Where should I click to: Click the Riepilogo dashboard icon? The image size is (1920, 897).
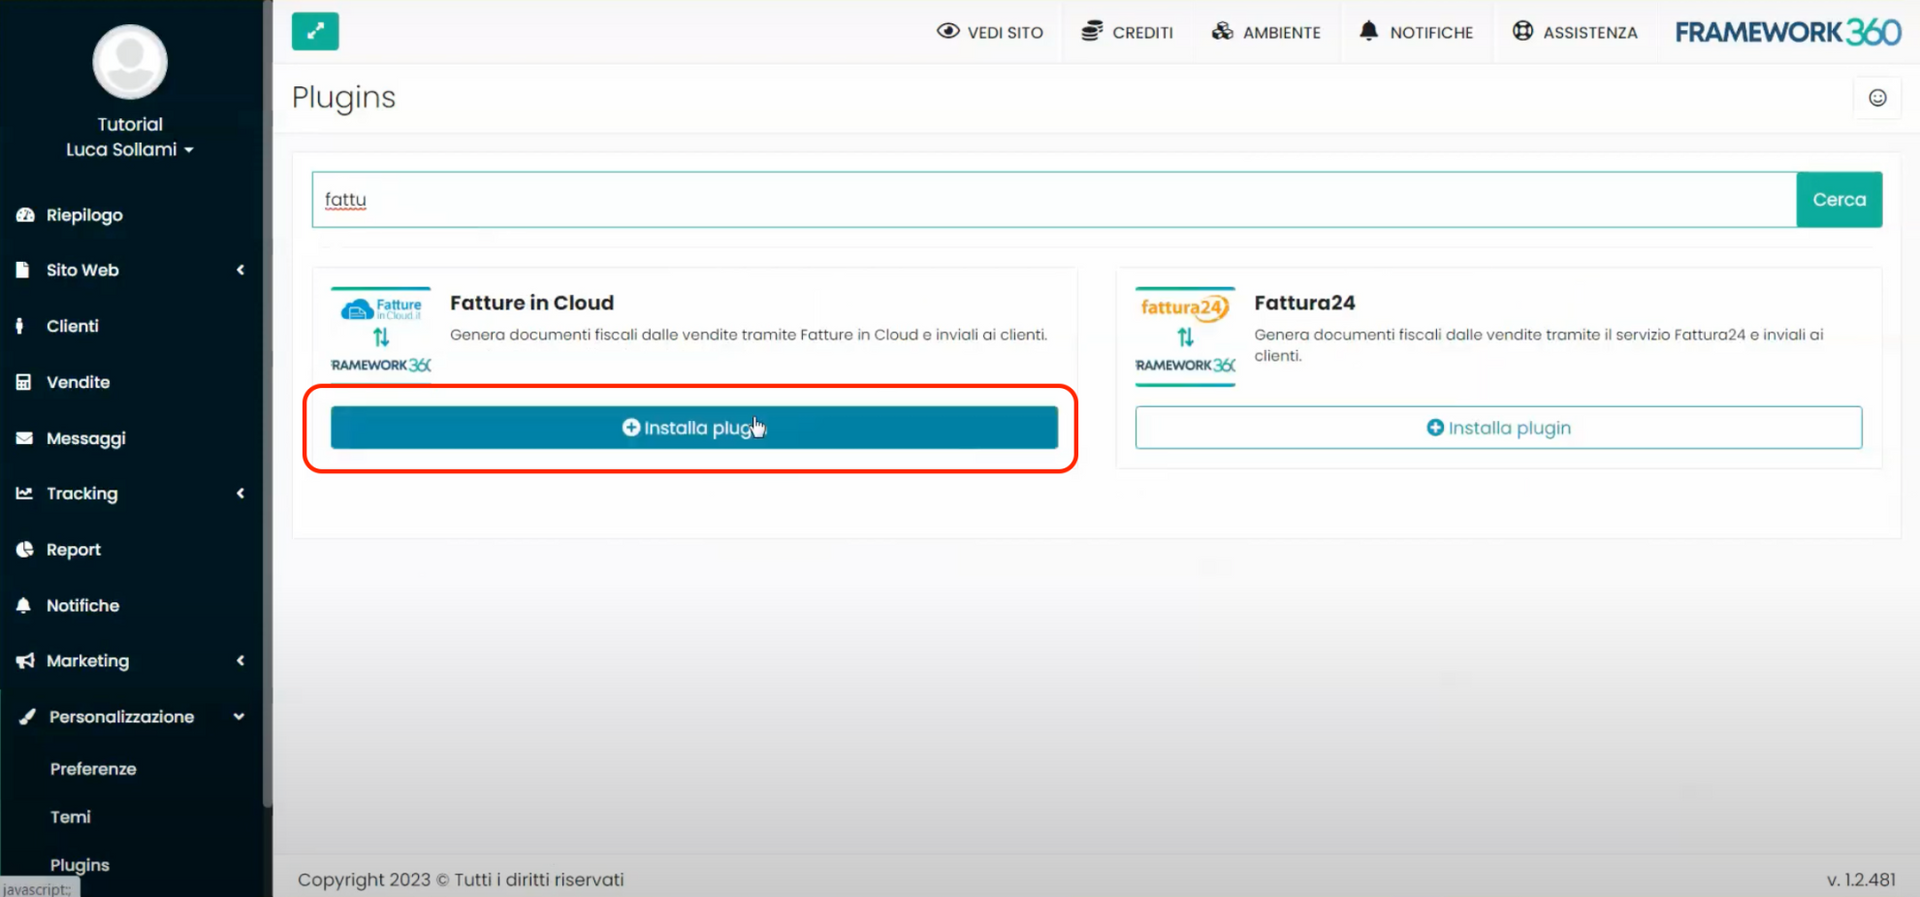pyautogui.click(x=25, y=215)
